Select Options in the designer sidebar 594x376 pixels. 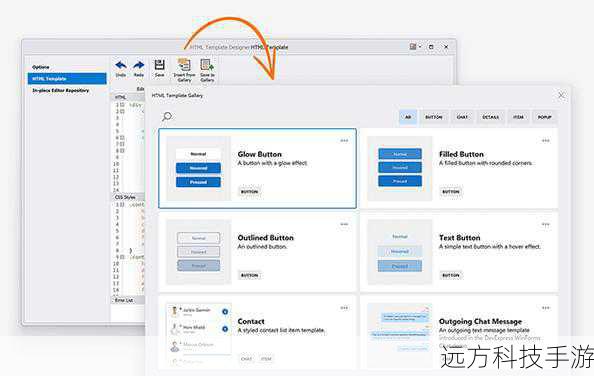41,67
